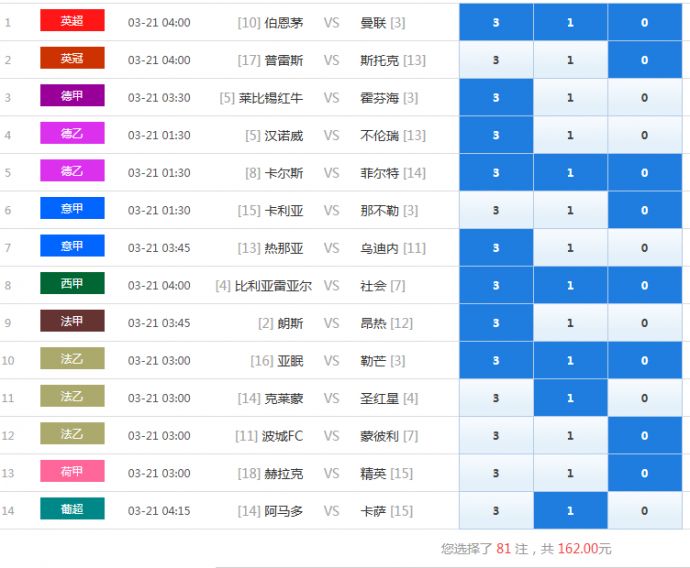The image size is (690, 568).
Task: Toggle the 0 option for 卡尔斯 vs 菲尔特
Action: point(644,173)
